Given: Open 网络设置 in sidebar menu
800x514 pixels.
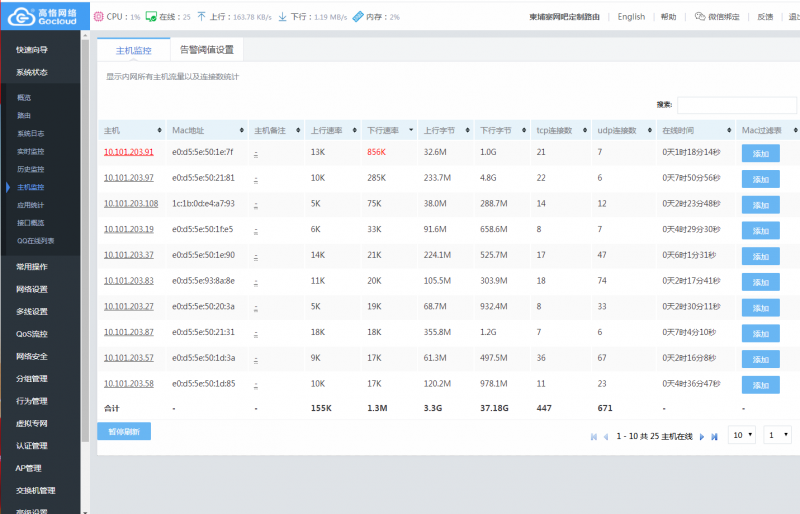Looking at the screenshot, I should click(32, 289).
